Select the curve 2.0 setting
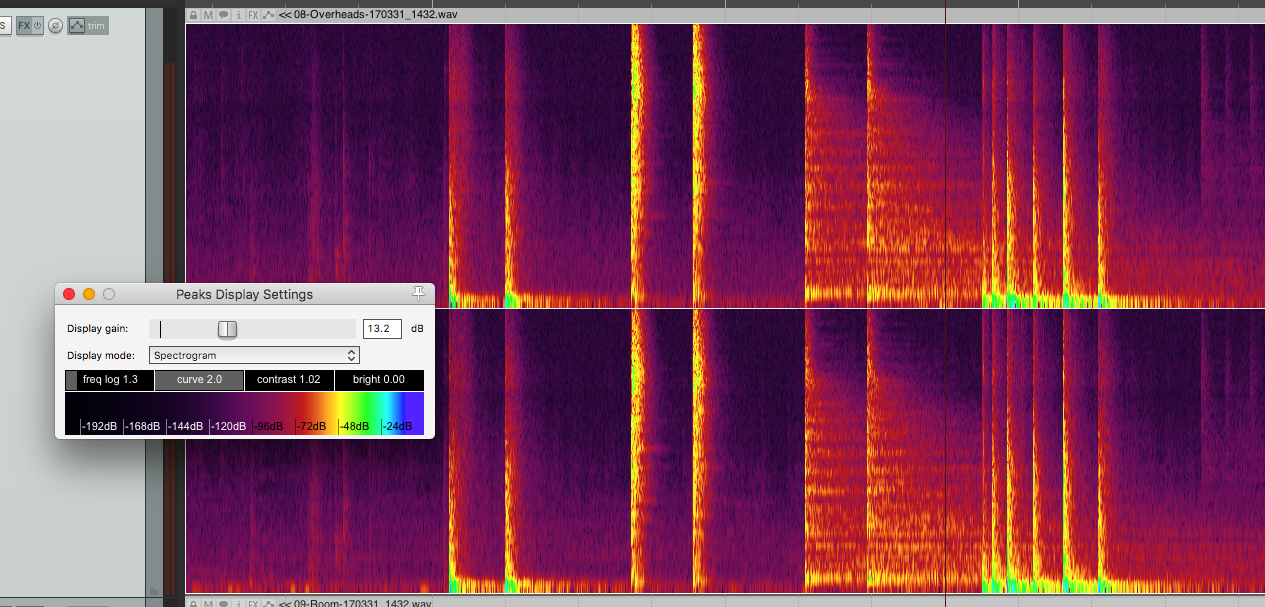1265x607 pixels. [x=198, y=380]
